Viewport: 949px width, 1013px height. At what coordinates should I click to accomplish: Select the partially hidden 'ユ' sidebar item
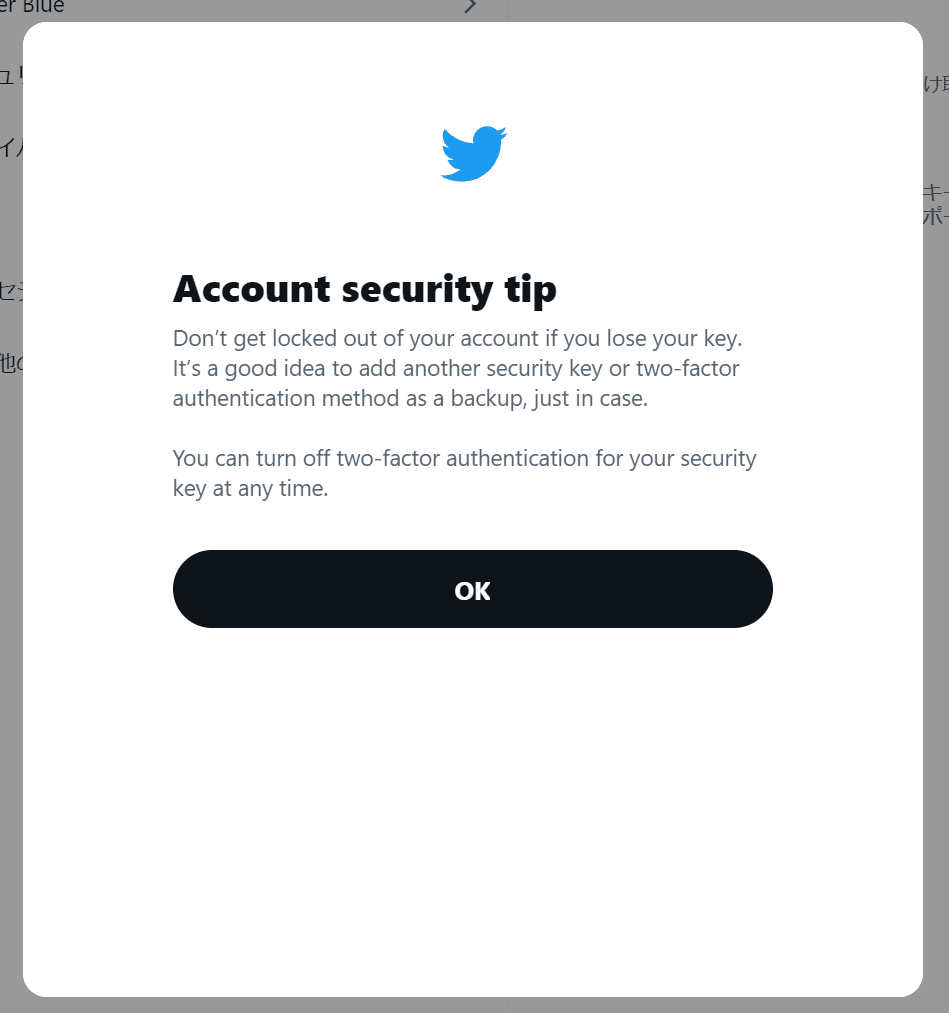click(x=11, y=78)
